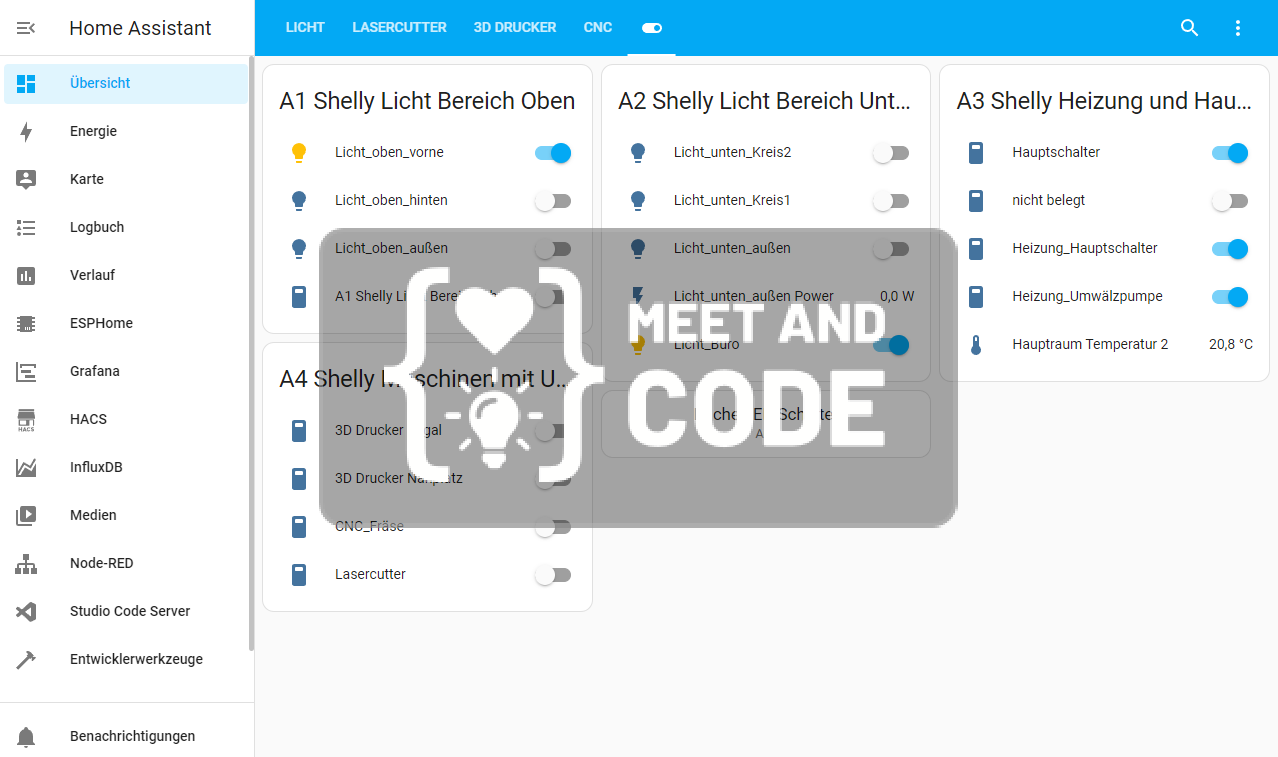Turn off the Licht_oben_vorne switch
The width and height of the screenshot is (1278, 757).
point(553,153)
